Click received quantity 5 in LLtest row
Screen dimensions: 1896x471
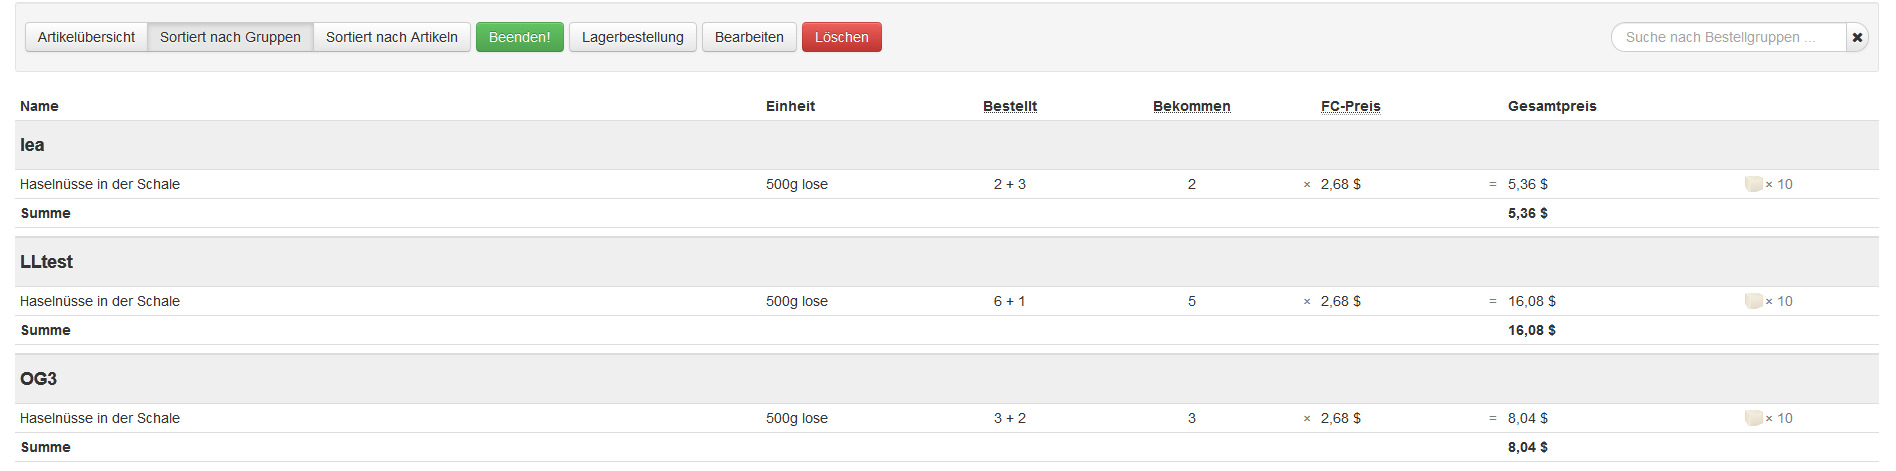[x=1191, y=301]
